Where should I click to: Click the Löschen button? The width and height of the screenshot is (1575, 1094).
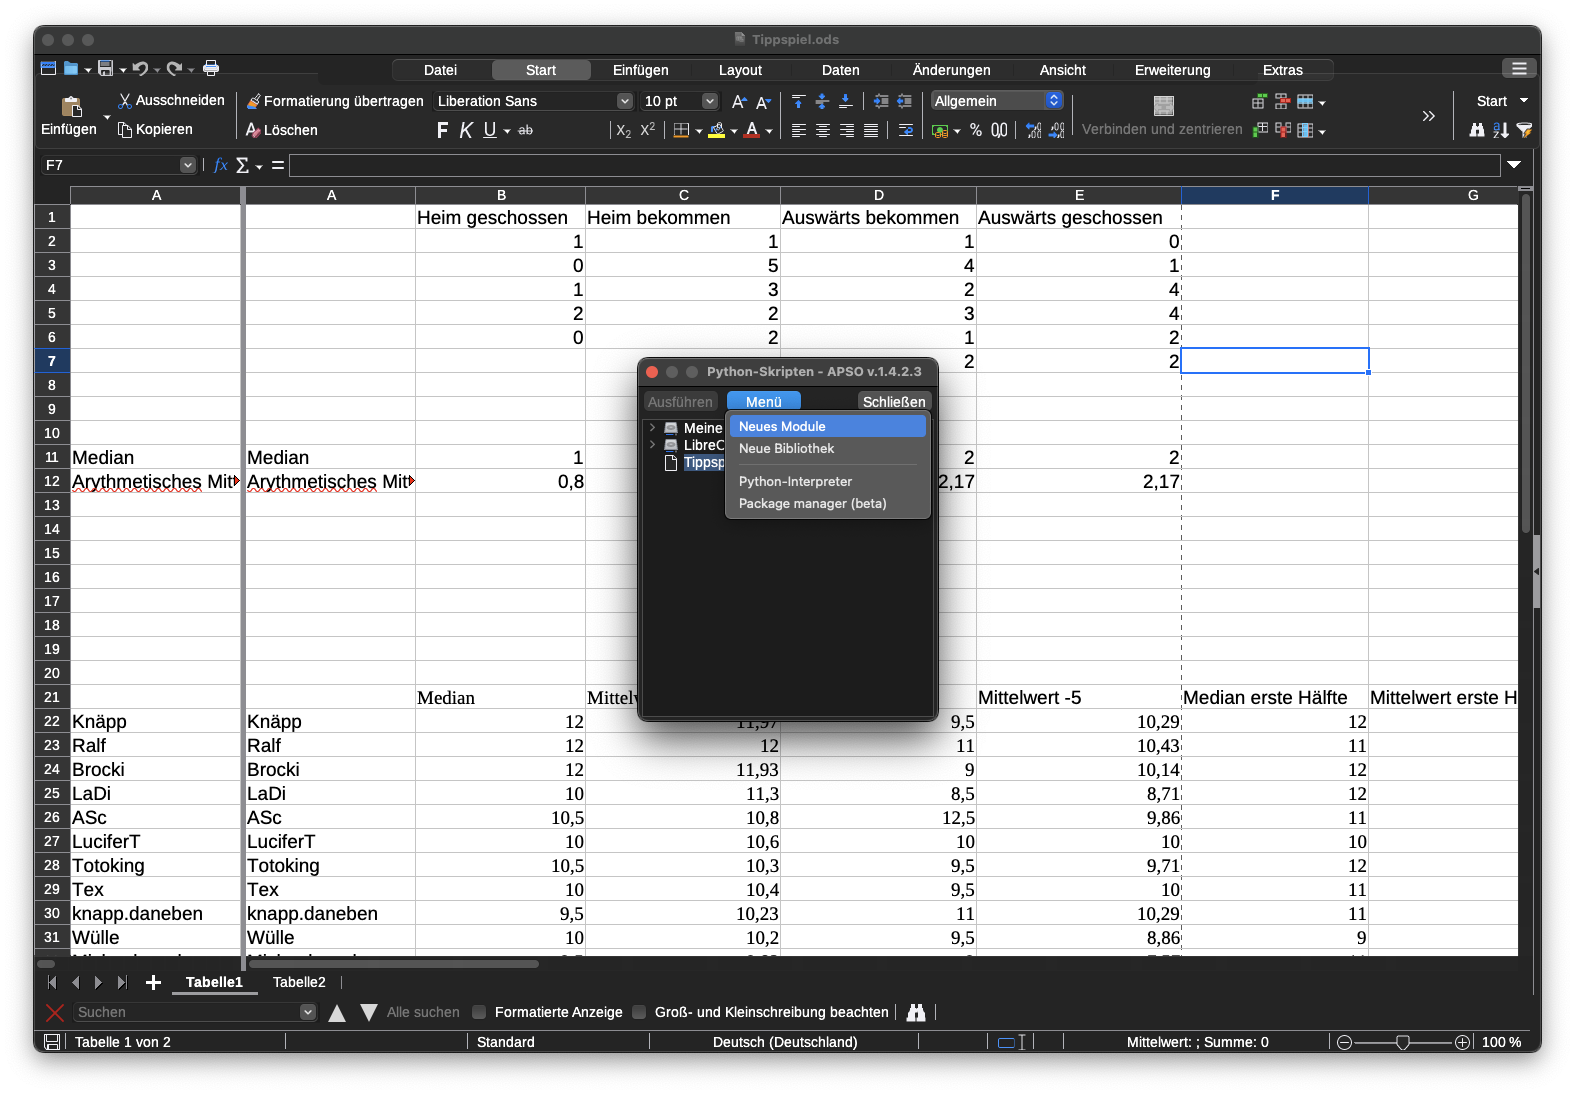[x=282, y=130]
